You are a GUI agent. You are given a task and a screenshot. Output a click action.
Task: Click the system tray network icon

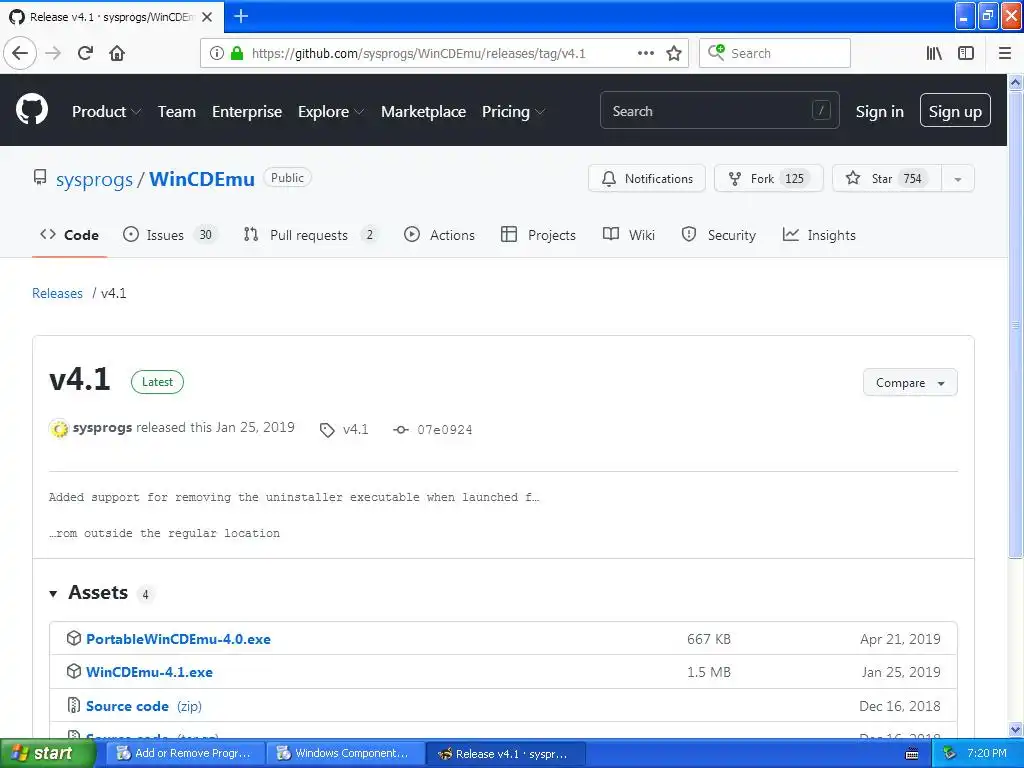[949, 753]
